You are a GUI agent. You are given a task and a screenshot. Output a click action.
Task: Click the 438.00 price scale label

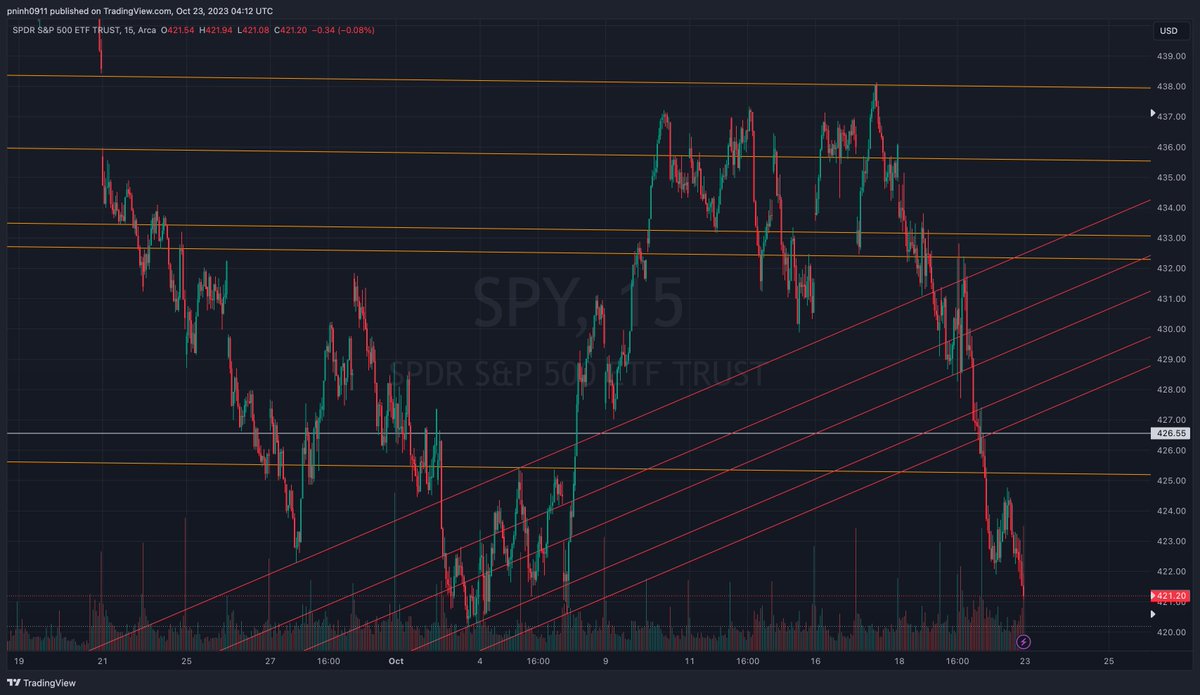tap(1172, 86)
